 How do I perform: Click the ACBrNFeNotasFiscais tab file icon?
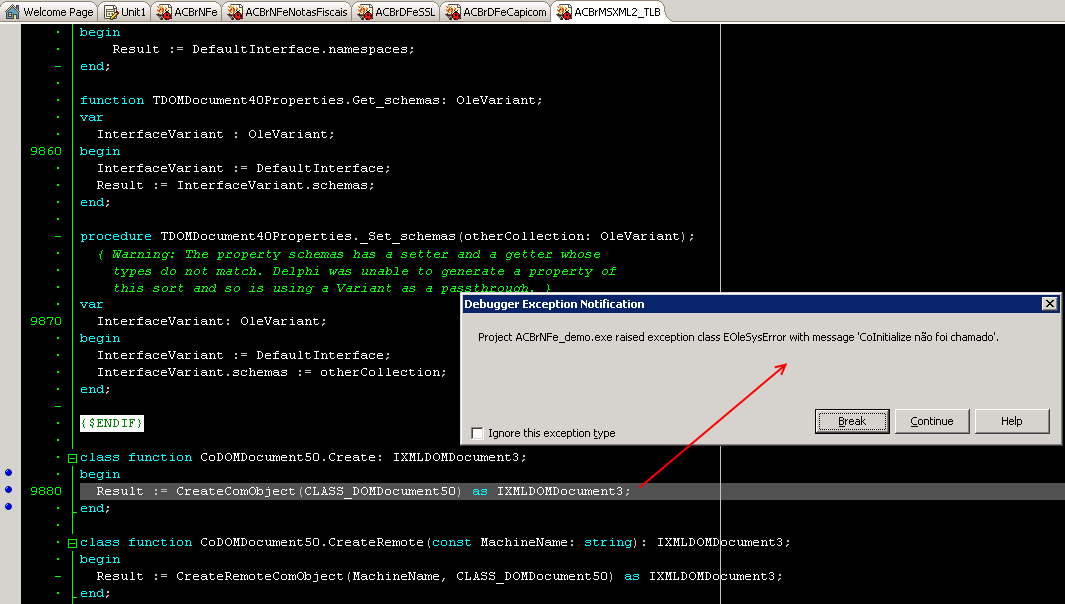click(x=235, y=12)
